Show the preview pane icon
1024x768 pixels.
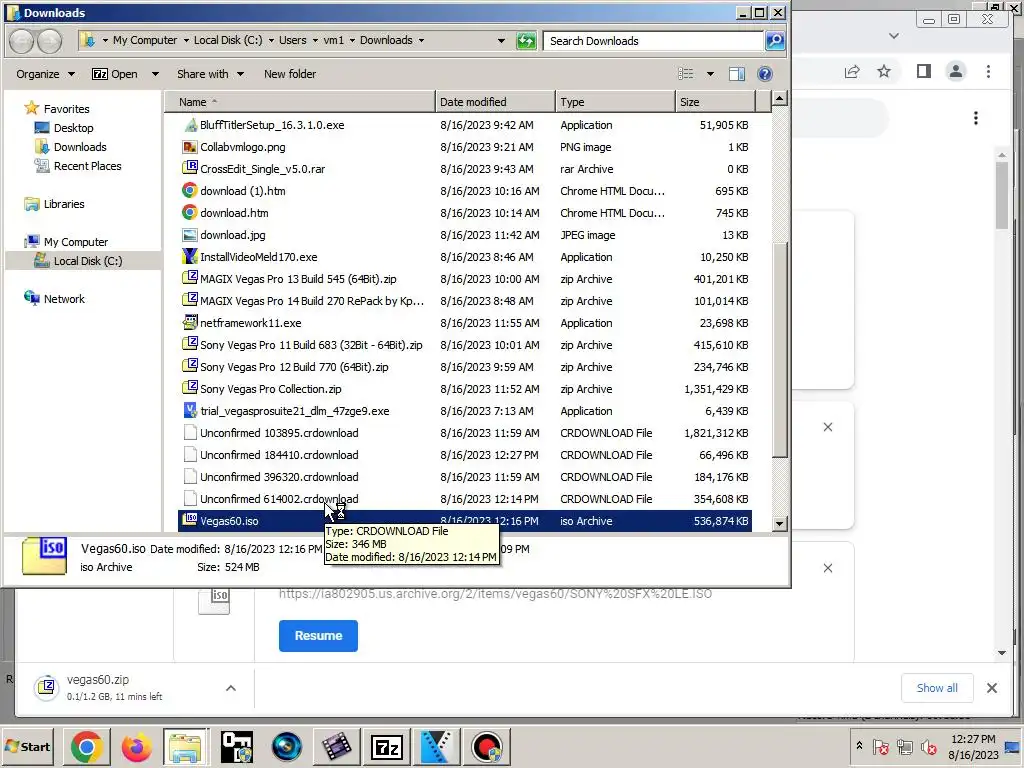737,74
